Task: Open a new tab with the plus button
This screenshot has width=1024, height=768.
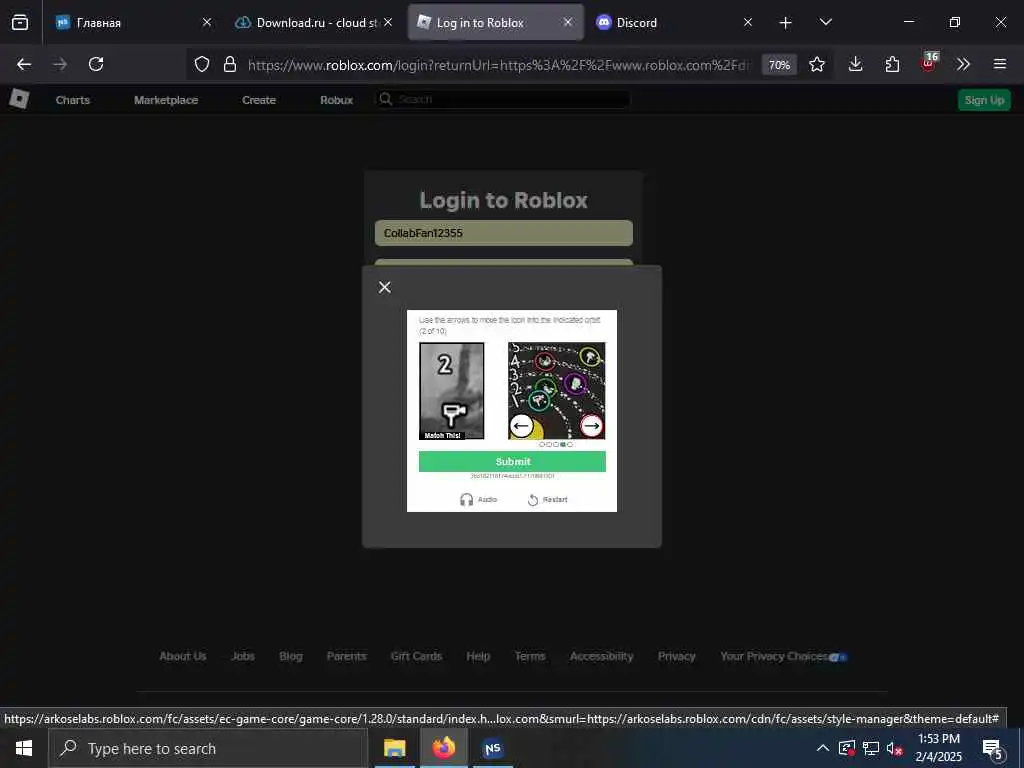Action: click(786, 23)
